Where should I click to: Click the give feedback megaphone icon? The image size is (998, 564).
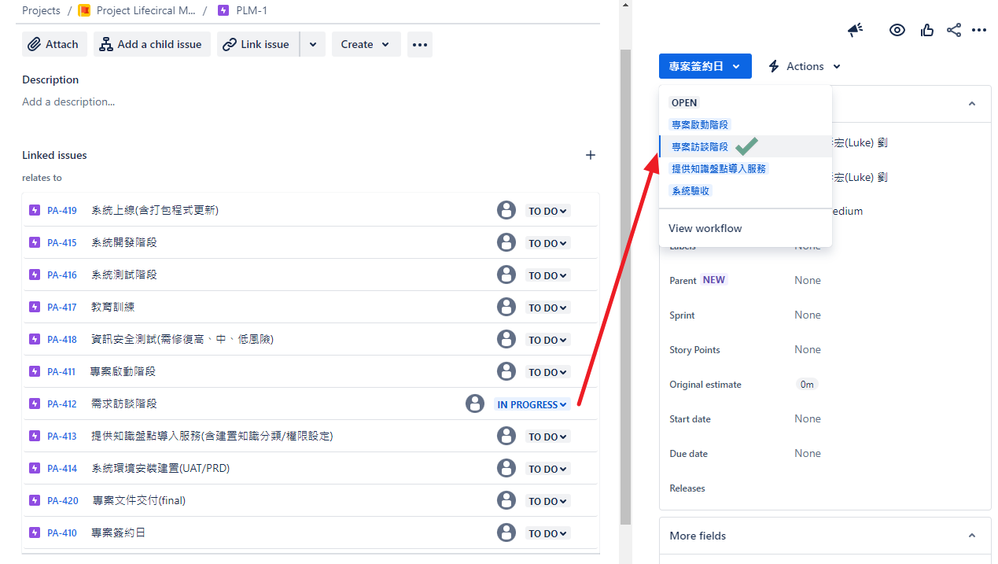(x=855, y=30)
